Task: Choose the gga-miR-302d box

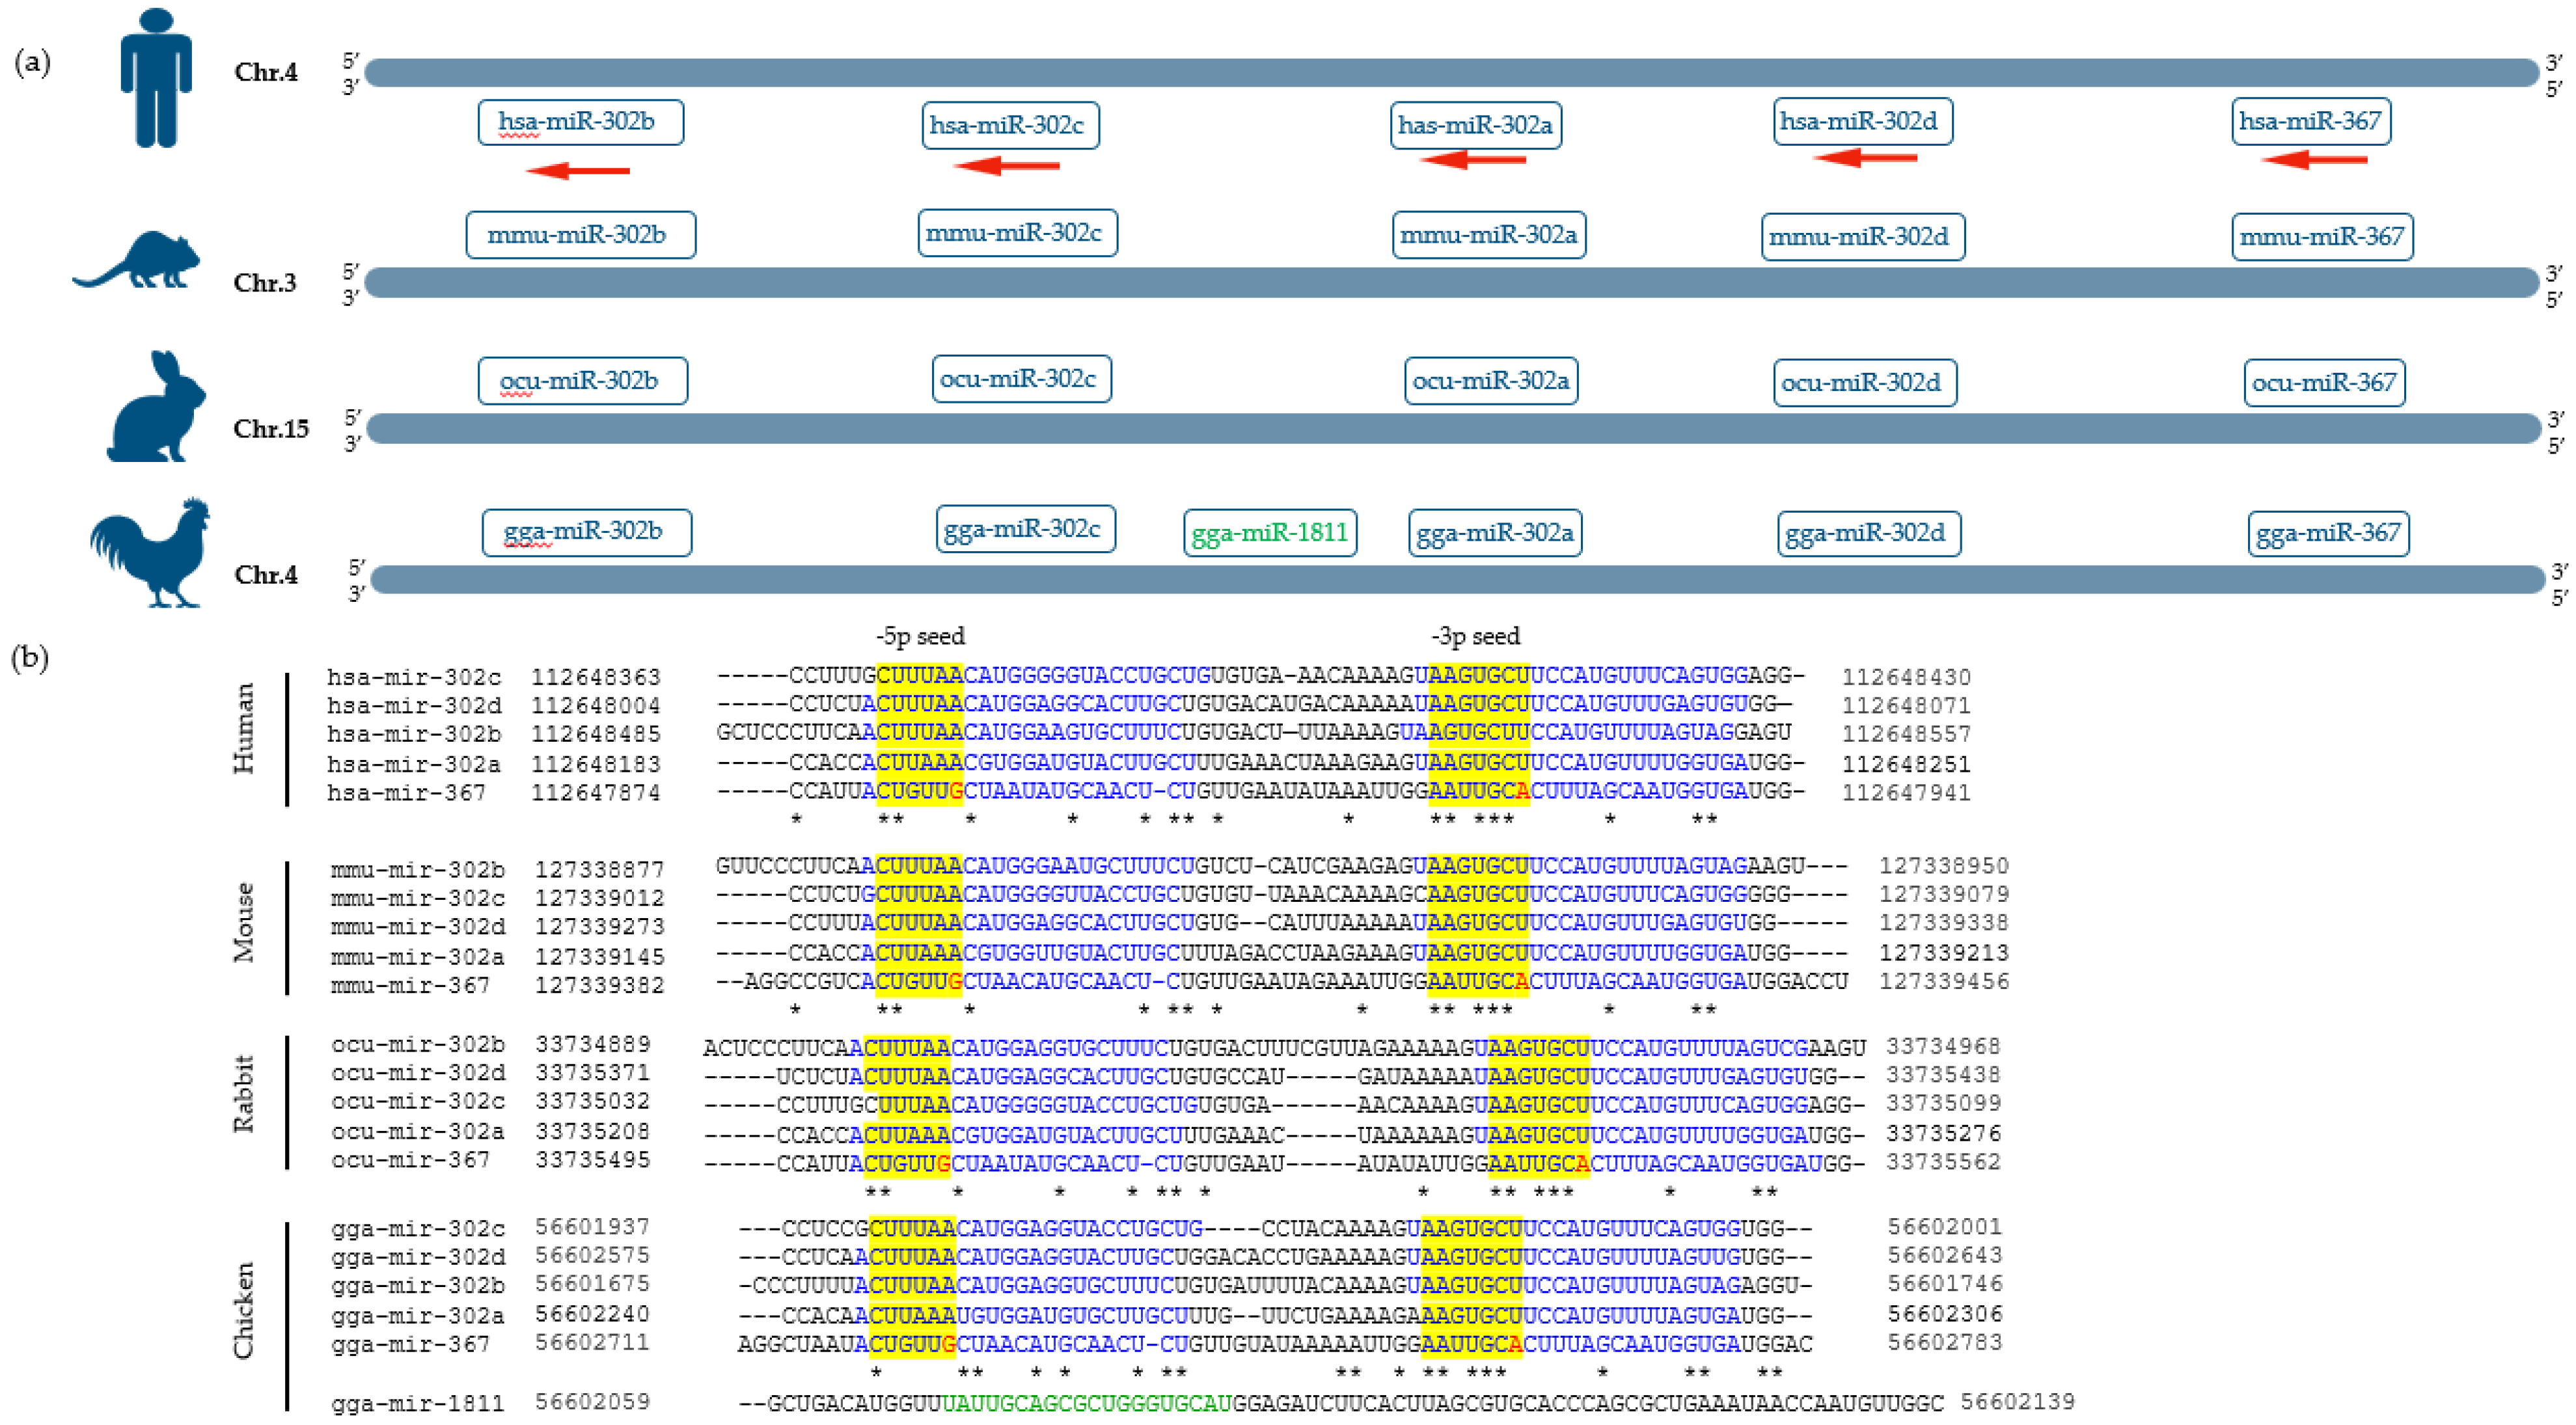Action: pyautogui.click(x=1869, y=533)
